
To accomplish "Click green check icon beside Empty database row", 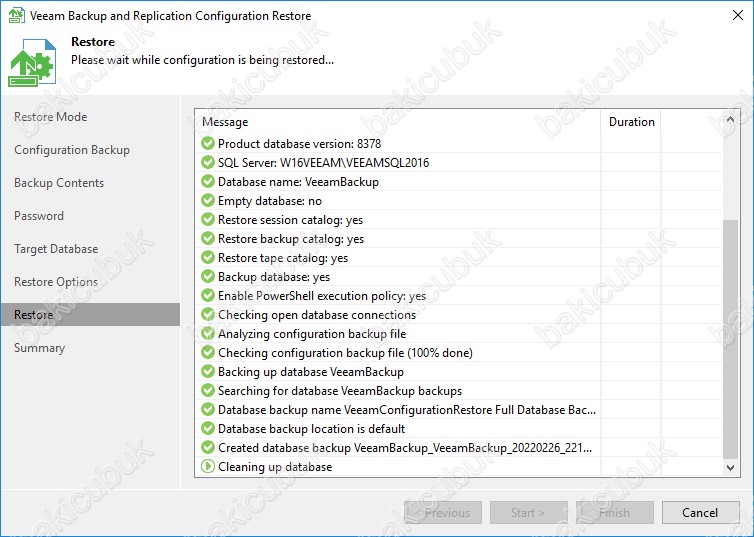I will 208,200.
